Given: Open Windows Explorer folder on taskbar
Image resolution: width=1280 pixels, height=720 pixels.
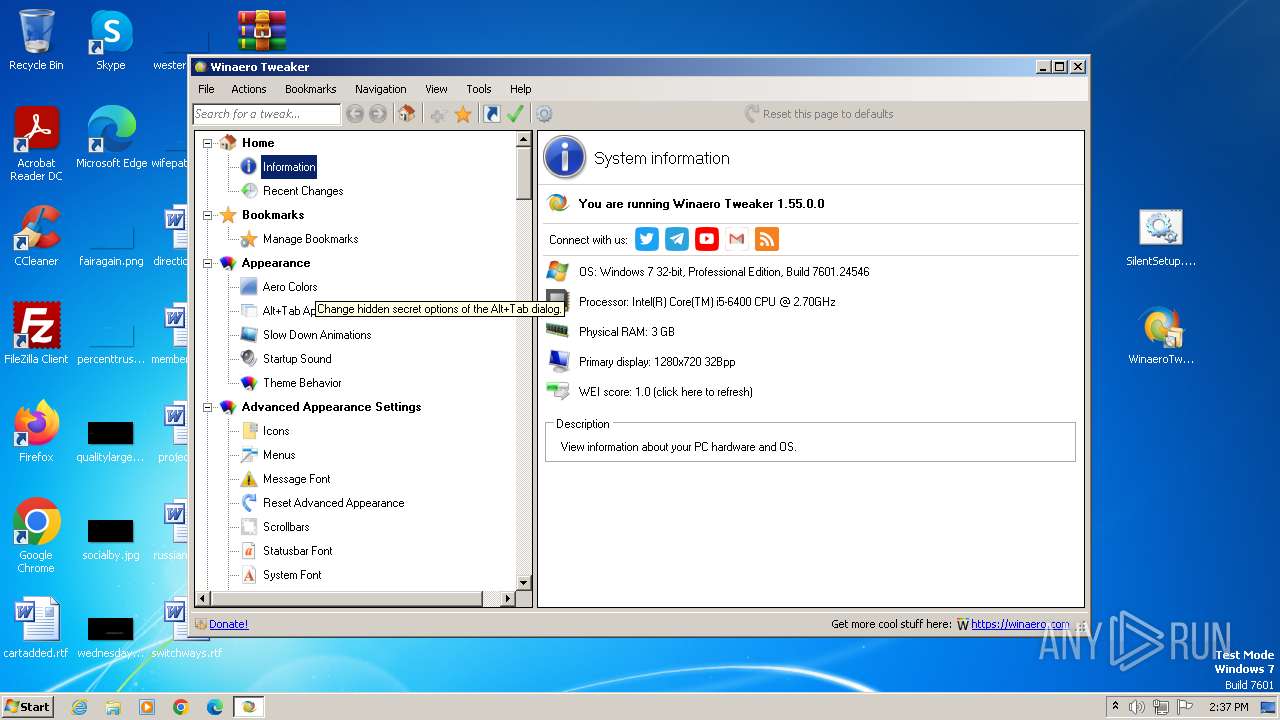Looking at the screenshot, I should tap(113, 707).
